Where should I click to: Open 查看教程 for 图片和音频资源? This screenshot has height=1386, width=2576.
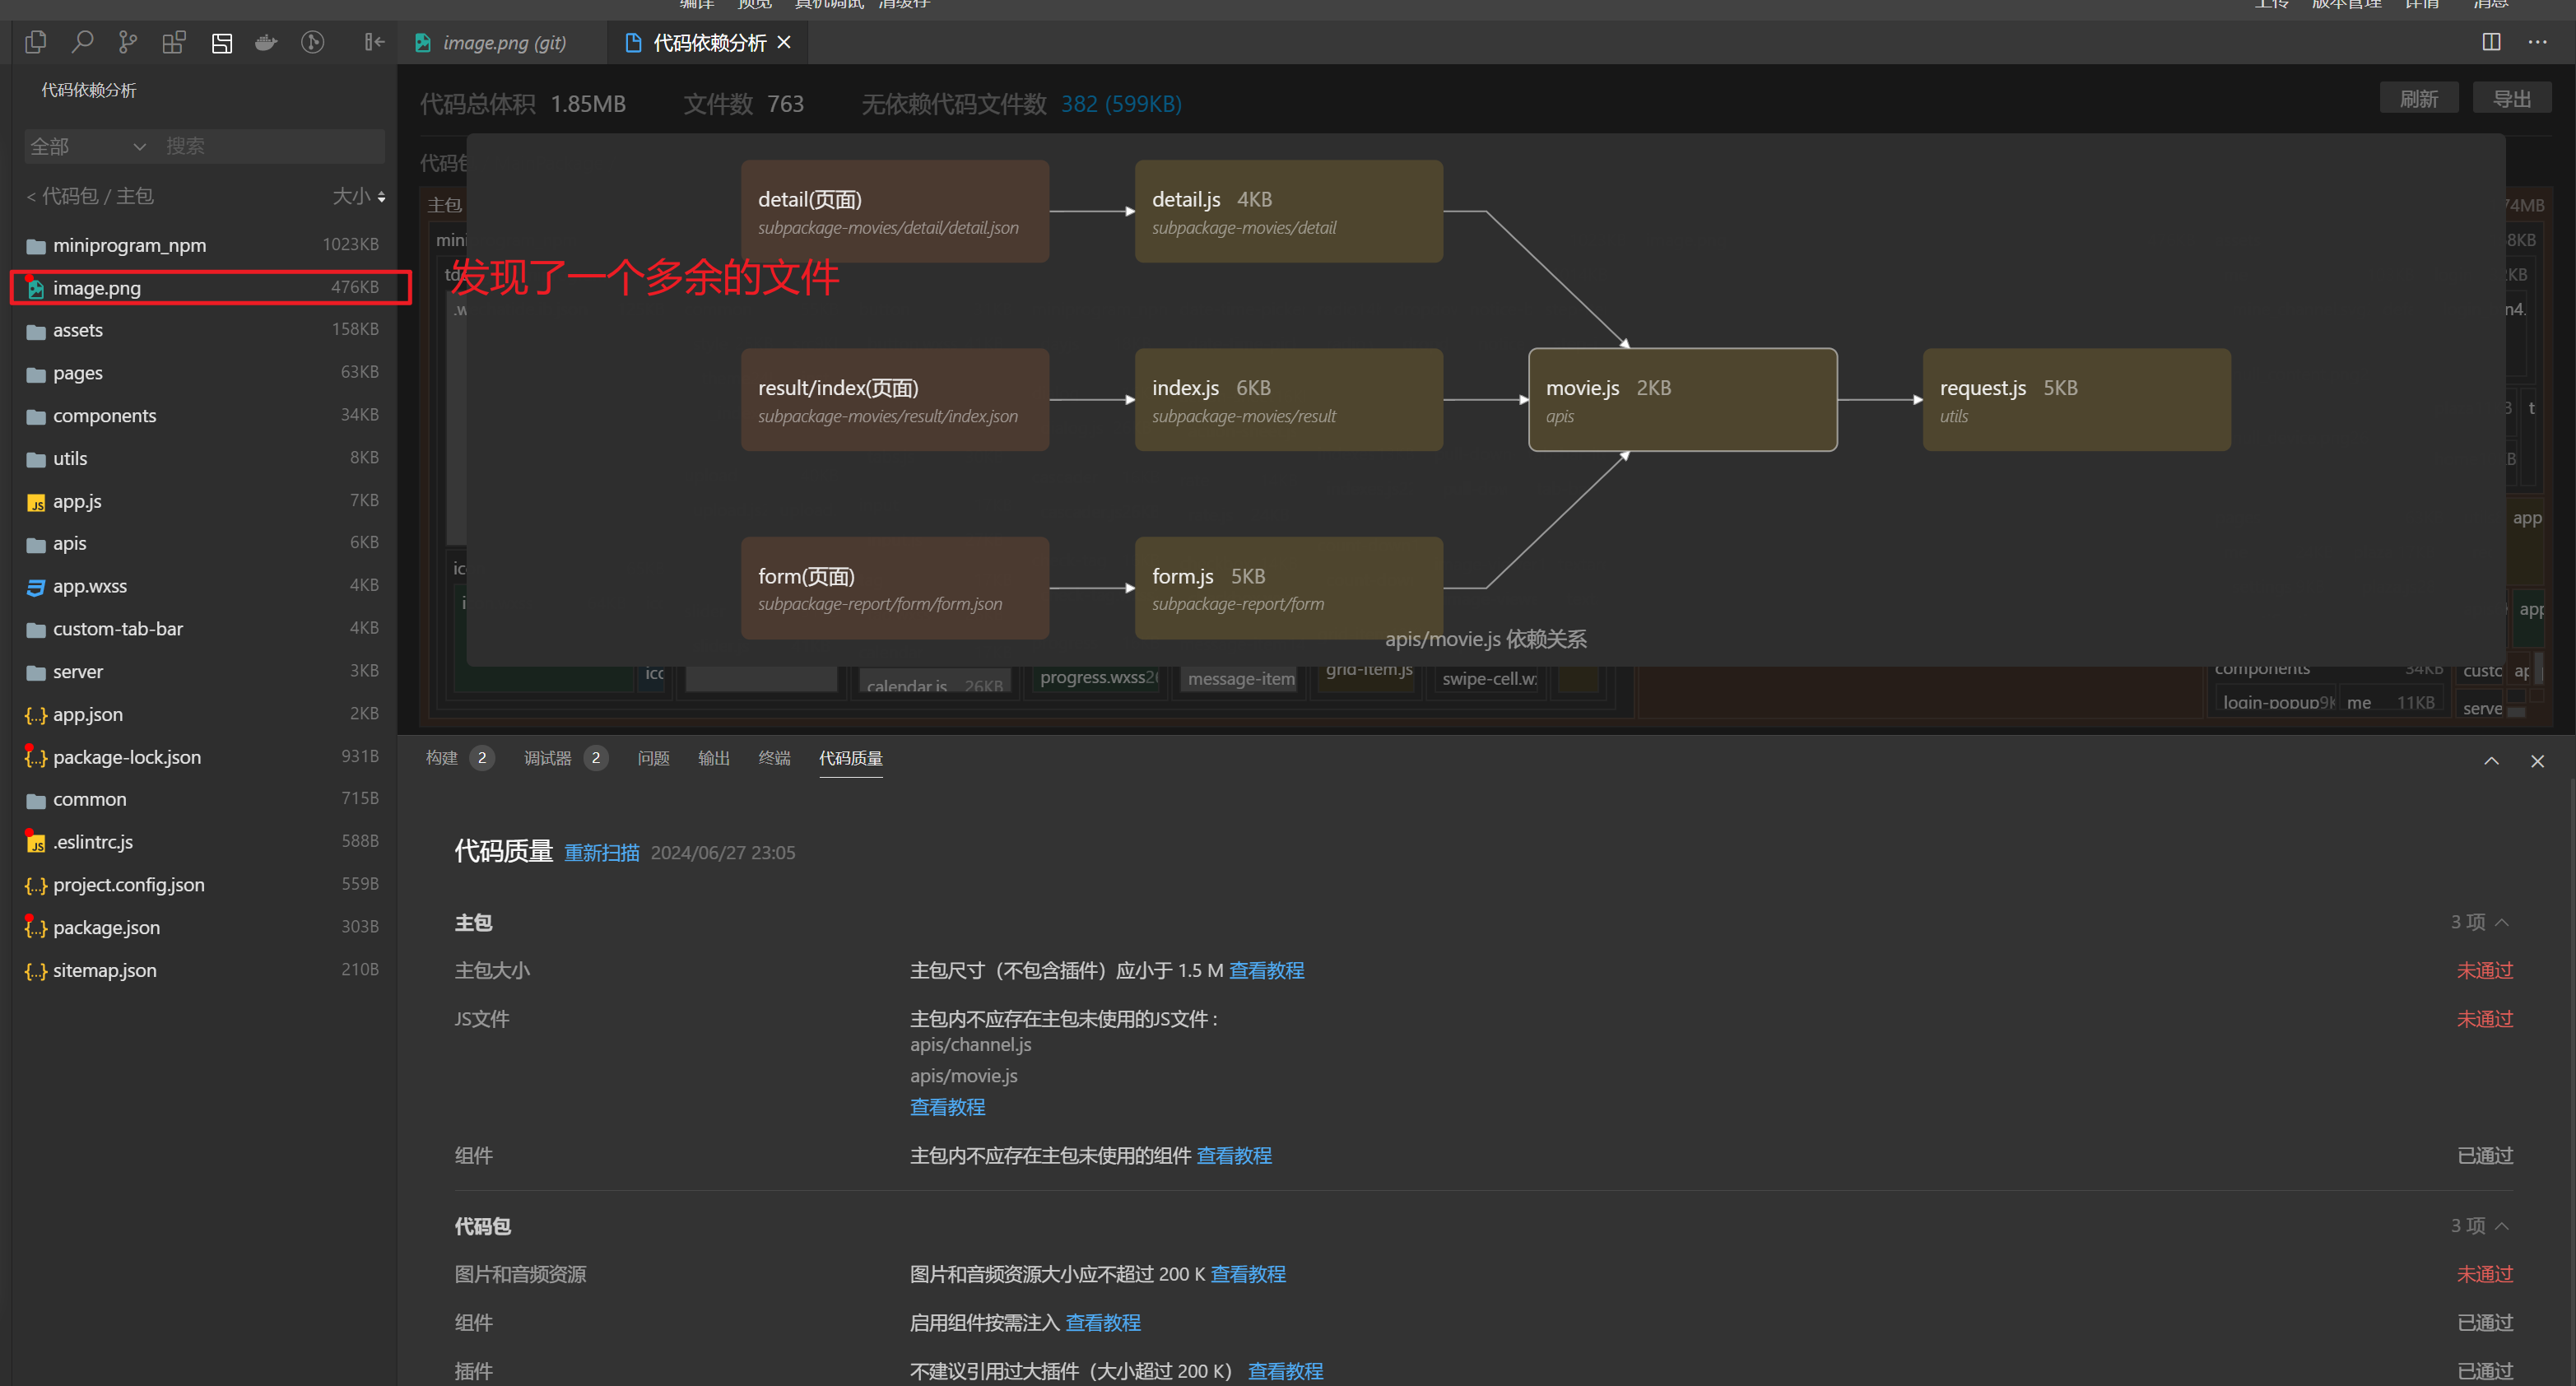pyautogui.click(x=1248, y=1274)
